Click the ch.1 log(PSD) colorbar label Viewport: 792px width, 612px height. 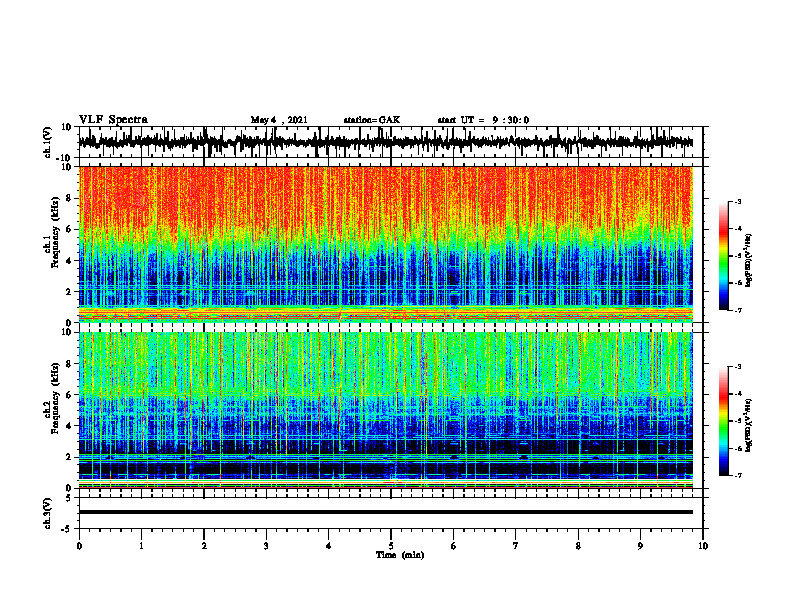(x=748, y=260)
